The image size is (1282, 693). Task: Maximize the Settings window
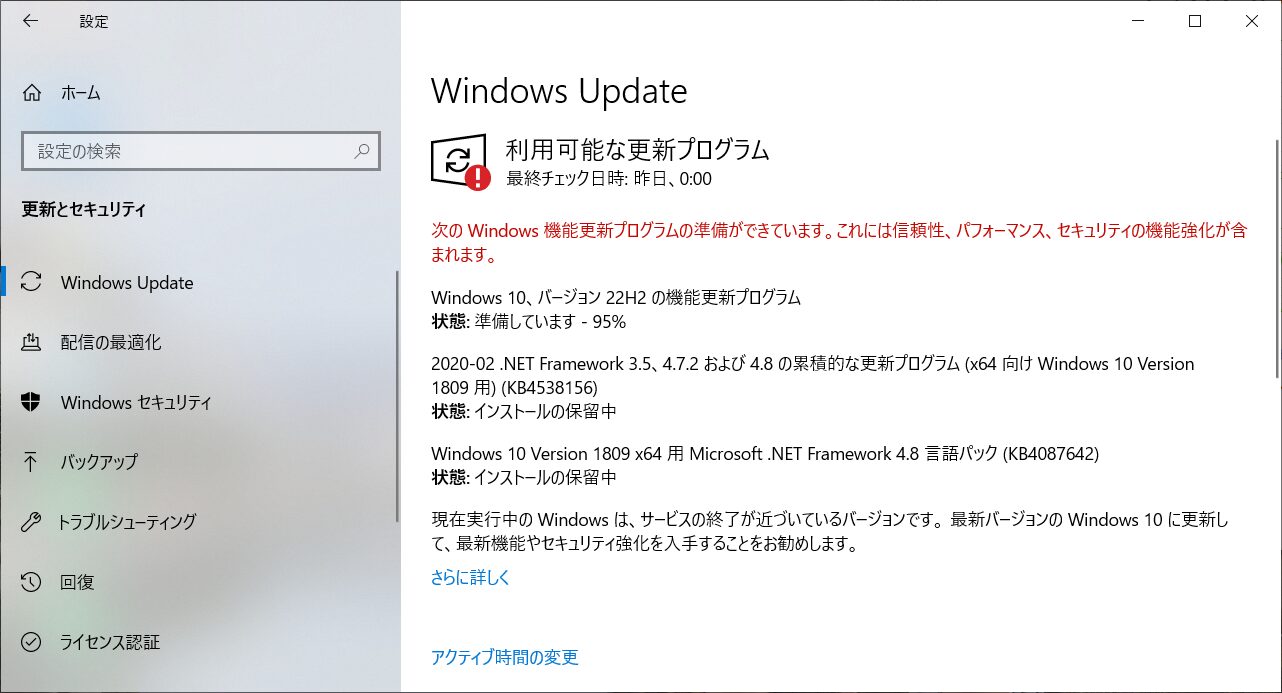click(x=1195, y=21)
